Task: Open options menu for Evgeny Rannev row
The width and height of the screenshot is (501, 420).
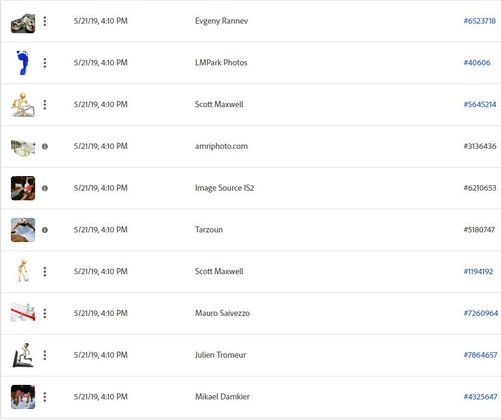Action: (45, 21)
